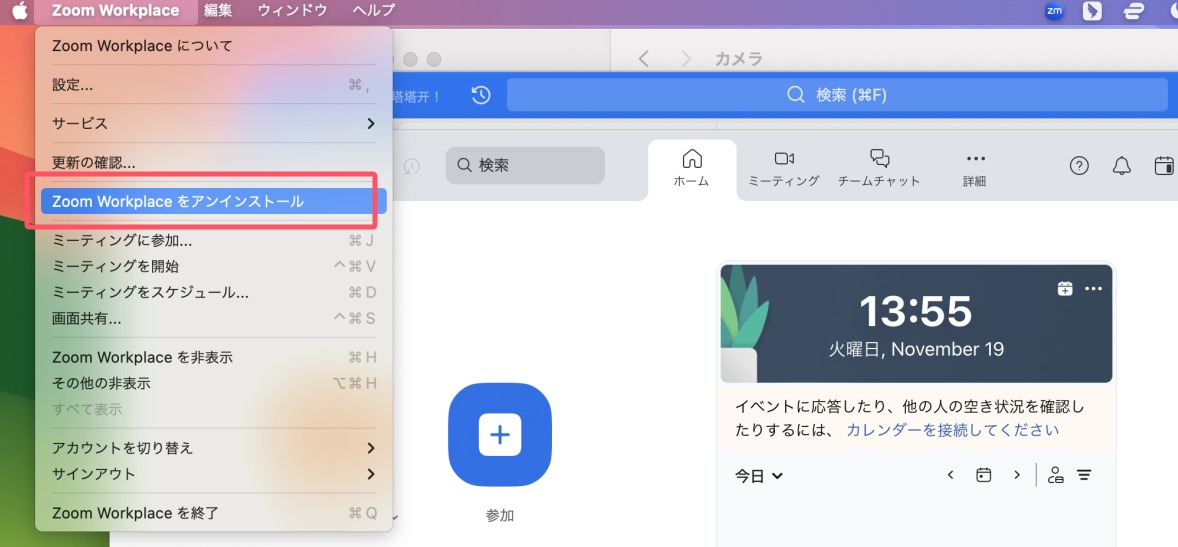Open the 詳細 more tab
The image size is (1178, 547).
click(975, 170)
